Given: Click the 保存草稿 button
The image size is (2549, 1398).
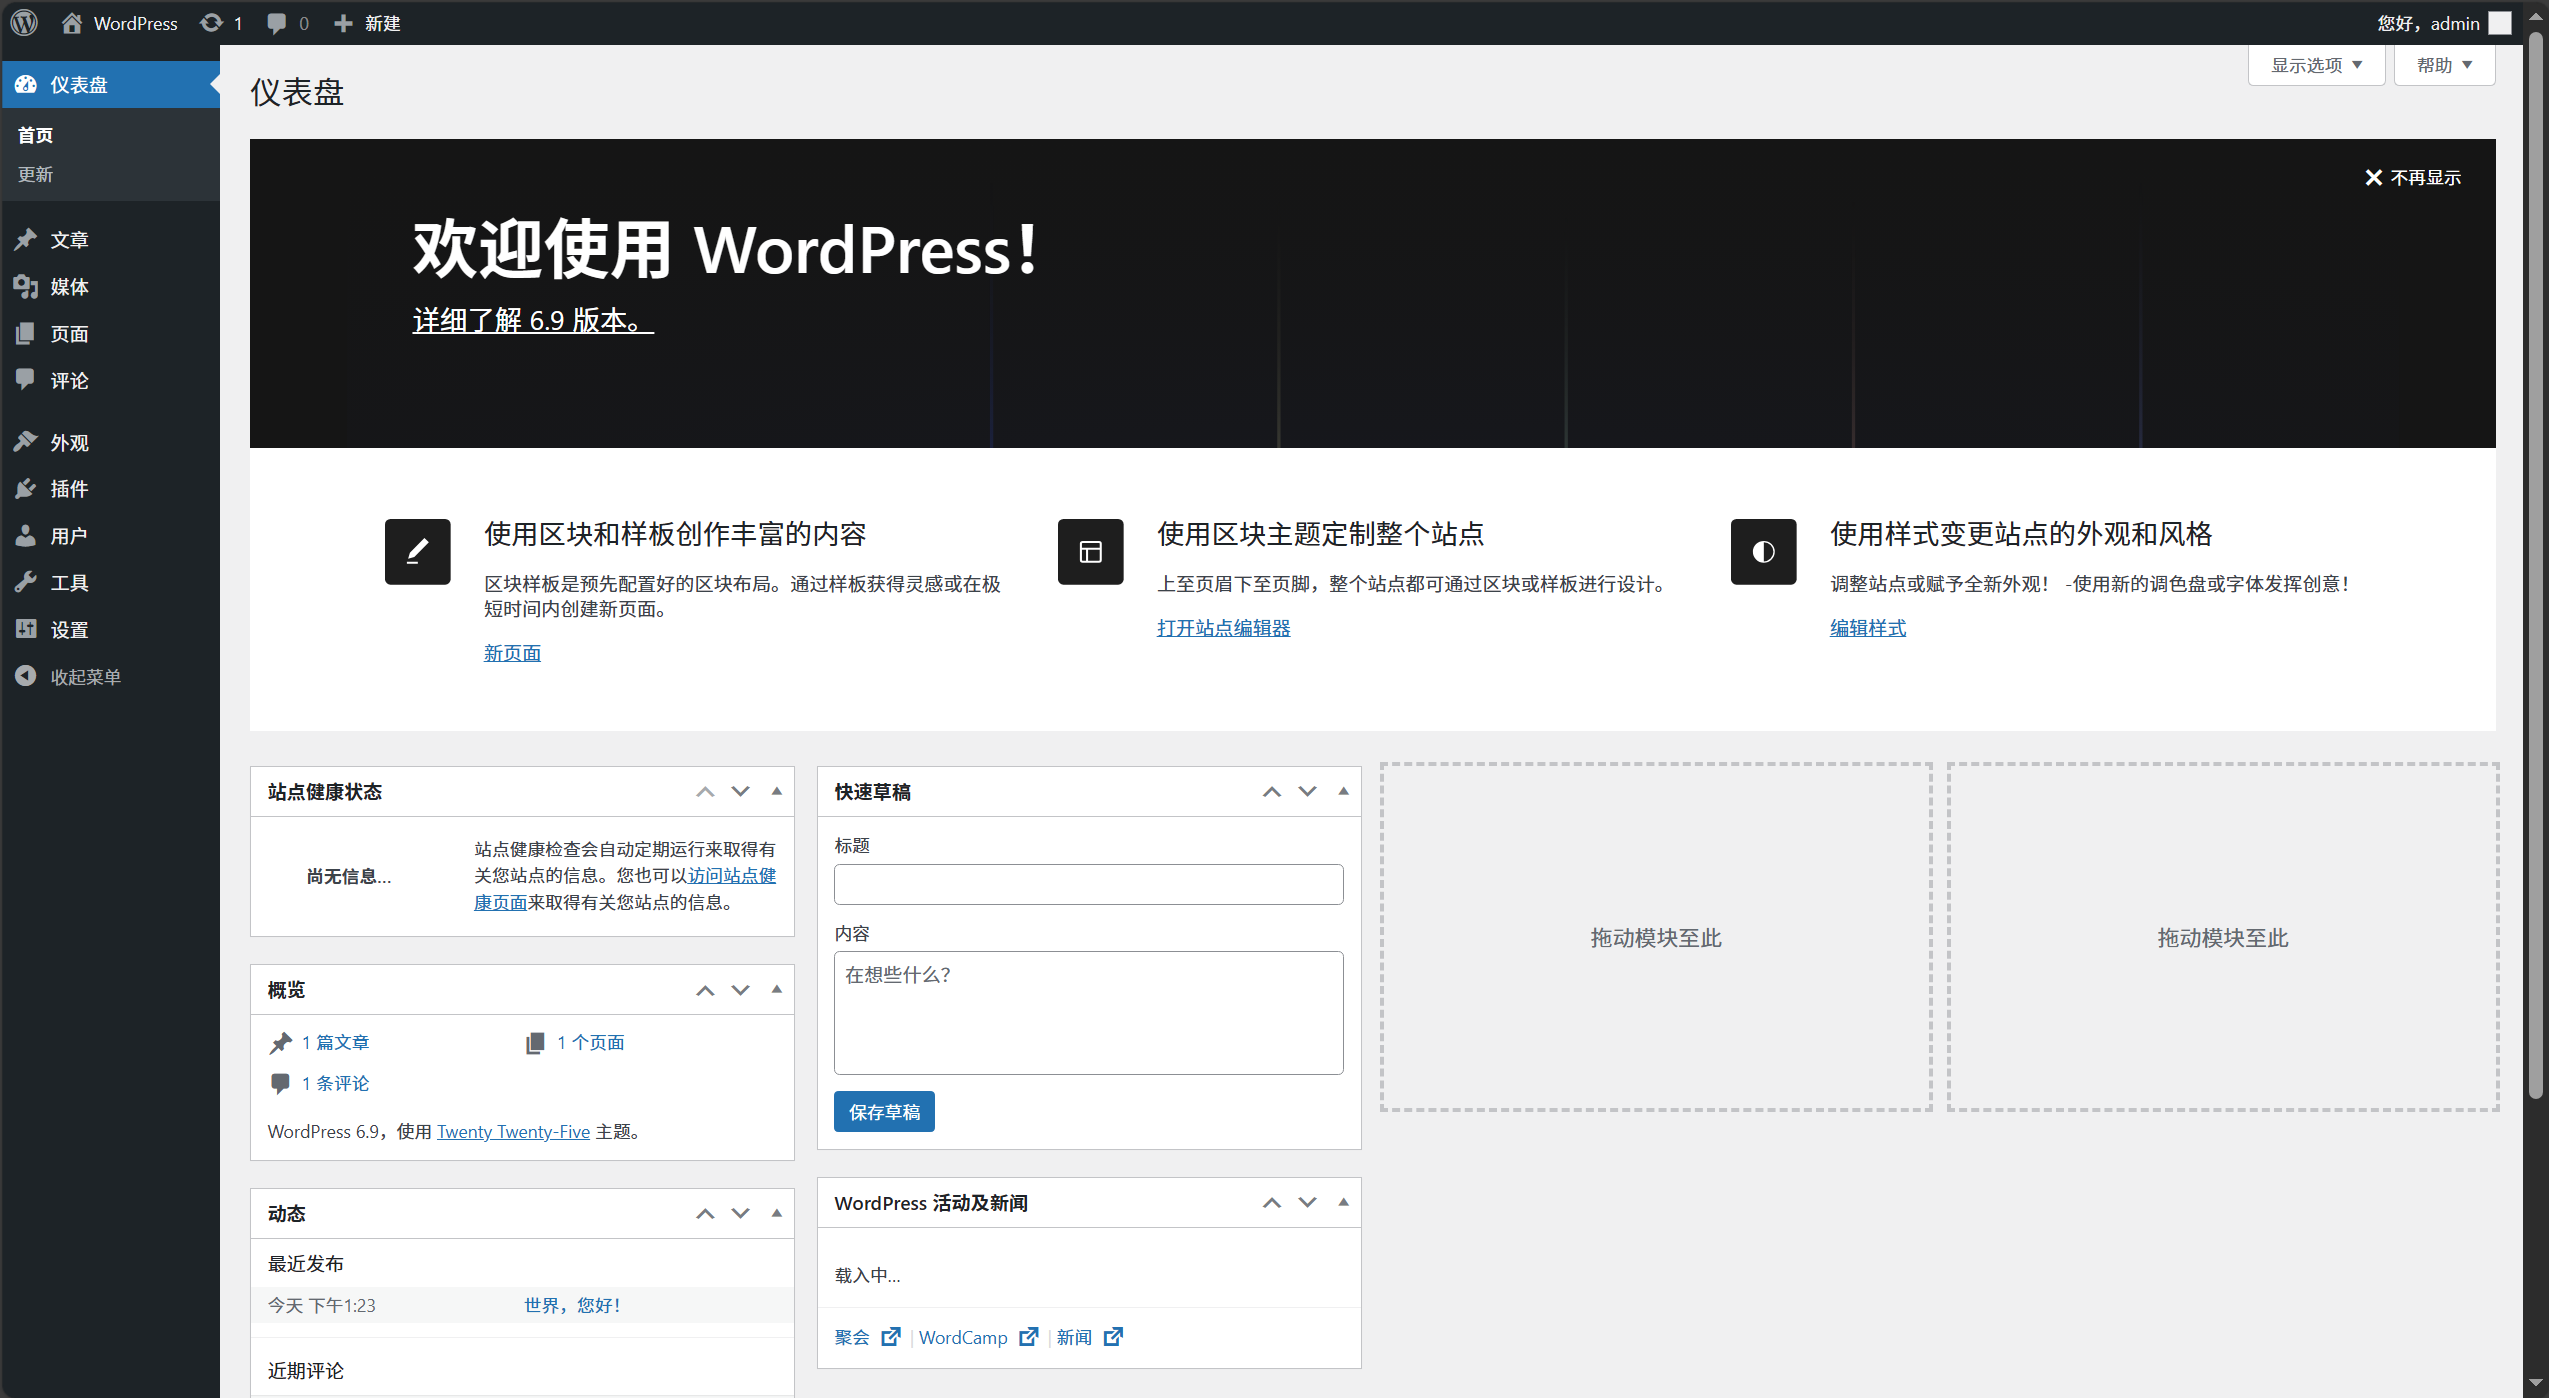Looking at the screenshot, I should point(884,1112).
